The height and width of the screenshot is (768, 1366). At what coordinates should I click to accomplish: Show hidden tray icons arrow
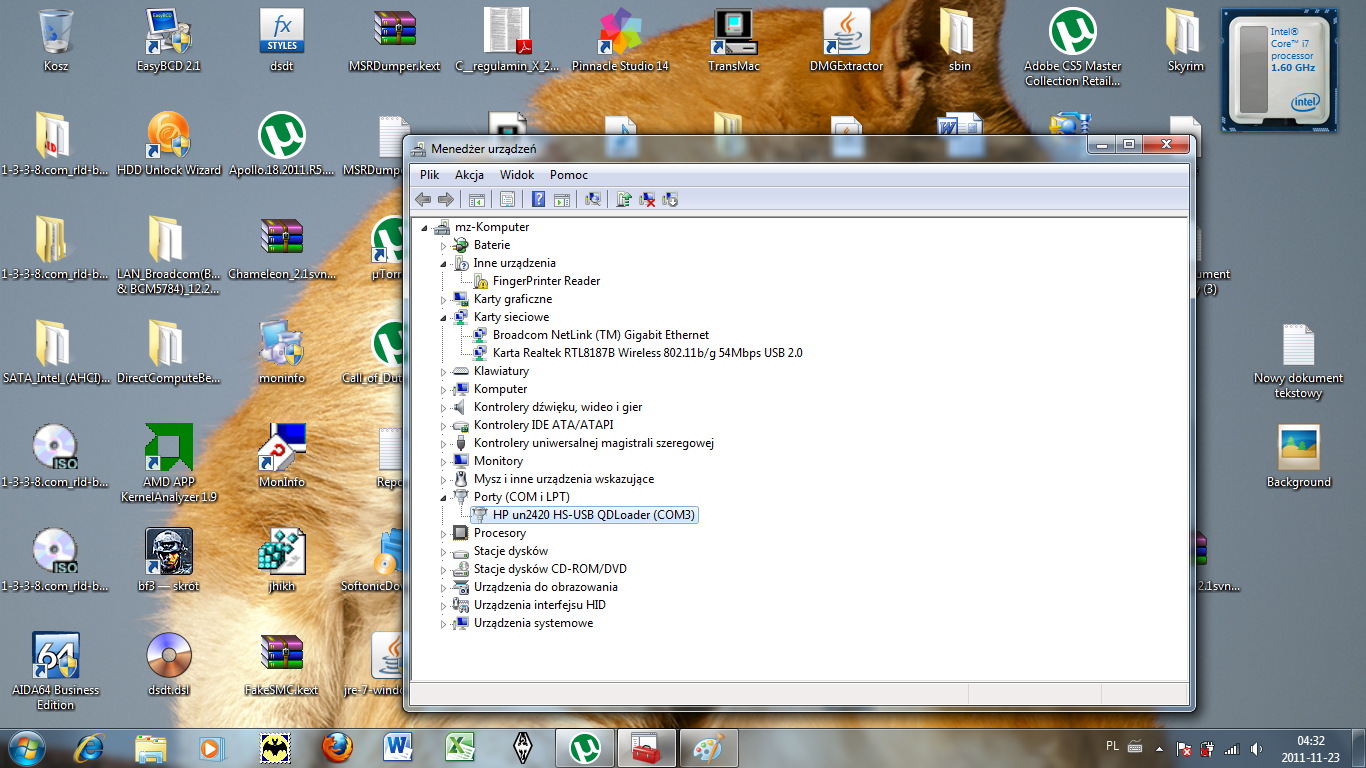click(1160, 748)
